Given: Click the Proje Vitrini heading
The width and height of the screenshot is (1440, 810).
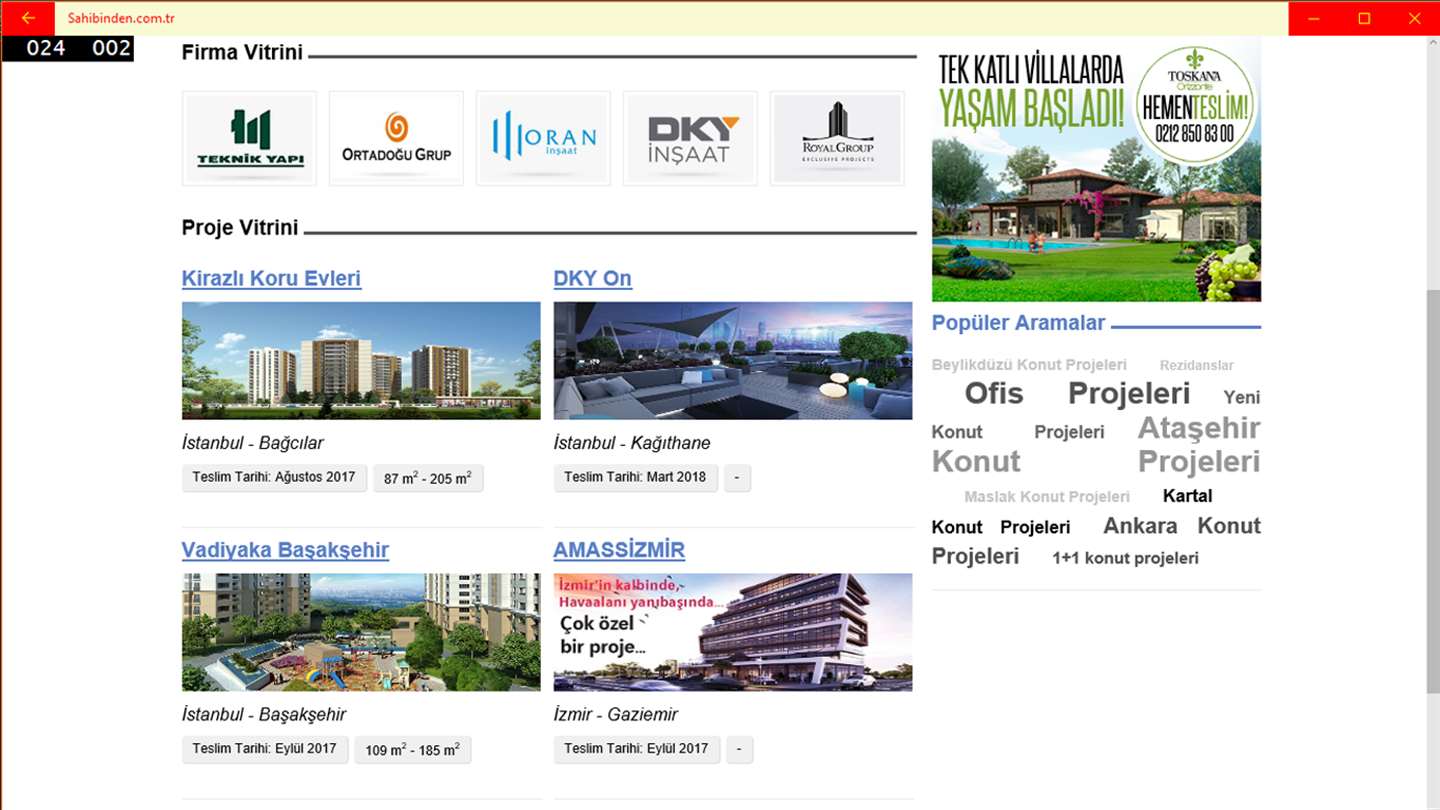Looking at the screenshot, I should [x=240, y=228].
